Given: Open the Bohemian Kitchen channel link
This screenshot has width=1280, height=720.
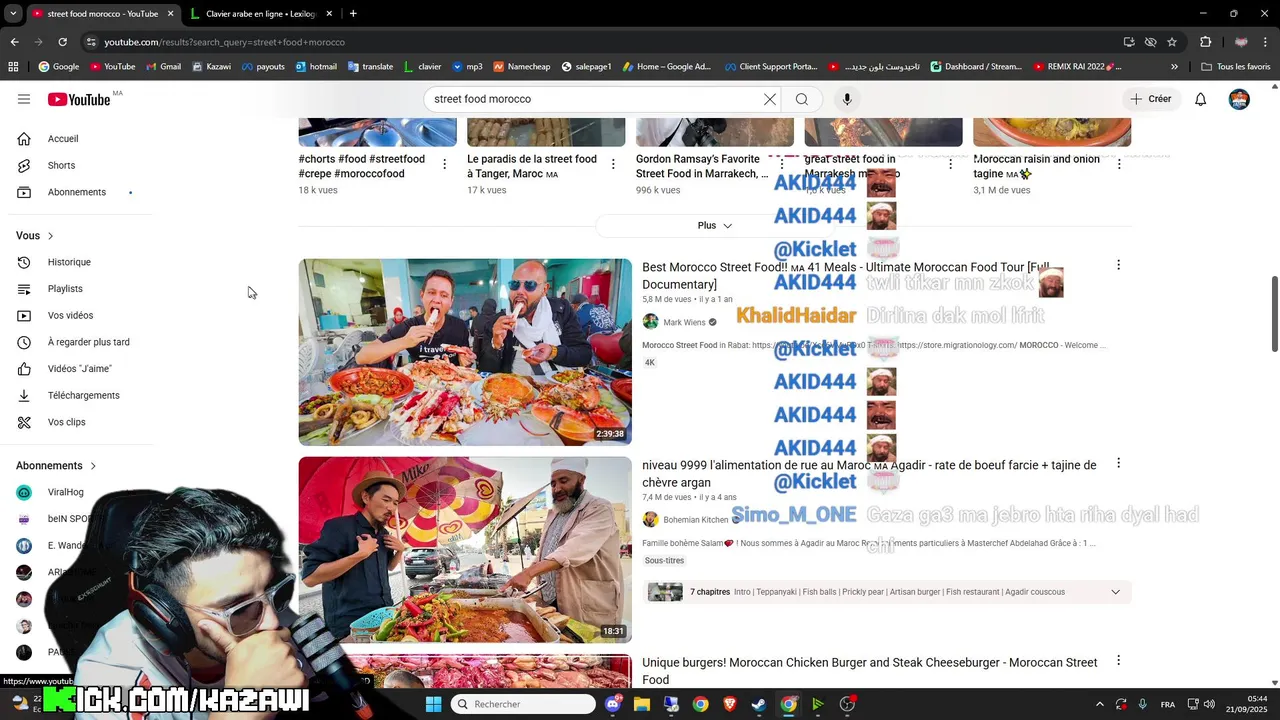Looking at the screenshot, I should click(695, 520).
